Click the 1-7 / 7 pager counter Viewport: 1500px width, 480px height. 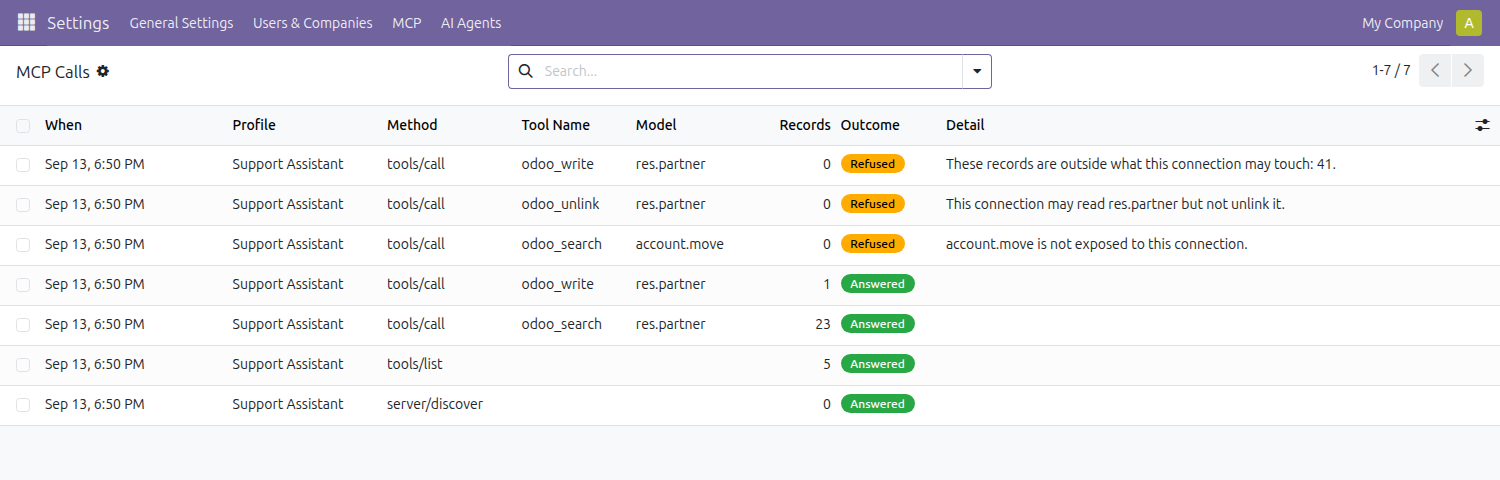tap(1391, 70)
